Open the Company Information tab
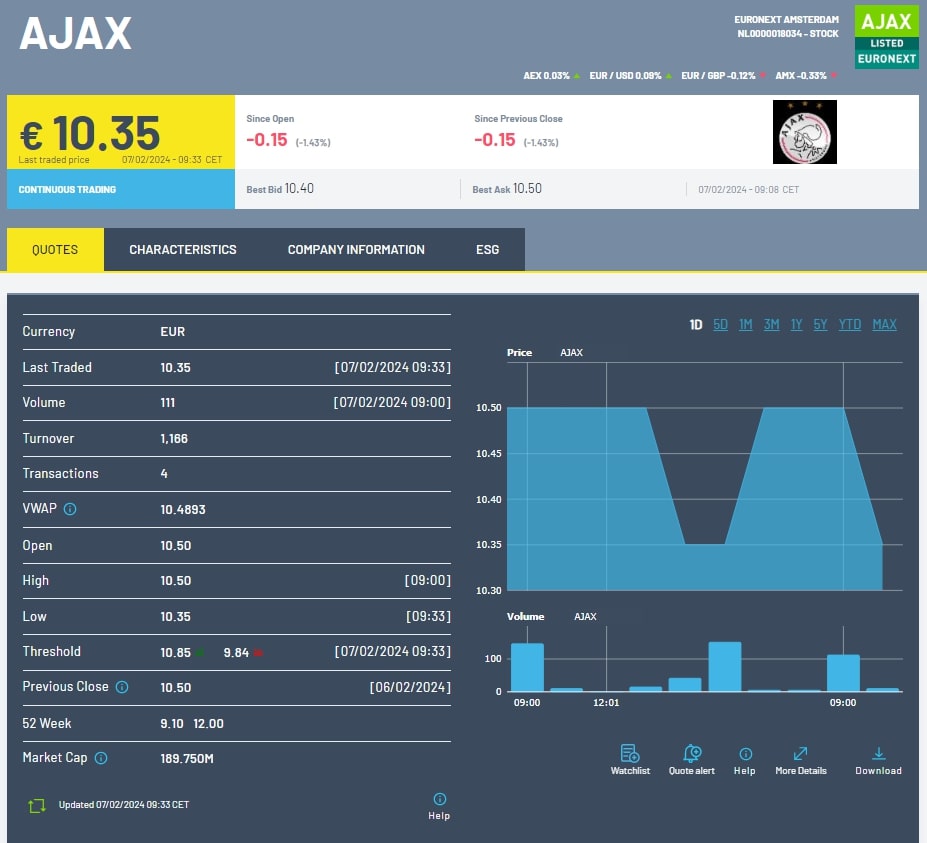927x843 pixels. tap(356, 249)
